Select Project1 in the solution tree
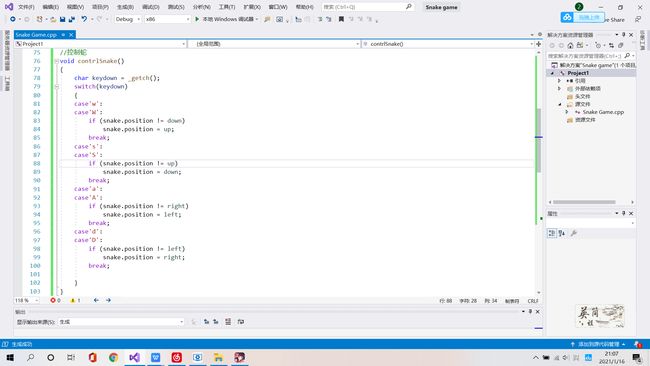The image size is (650, 366). click(x=578, y=73)
